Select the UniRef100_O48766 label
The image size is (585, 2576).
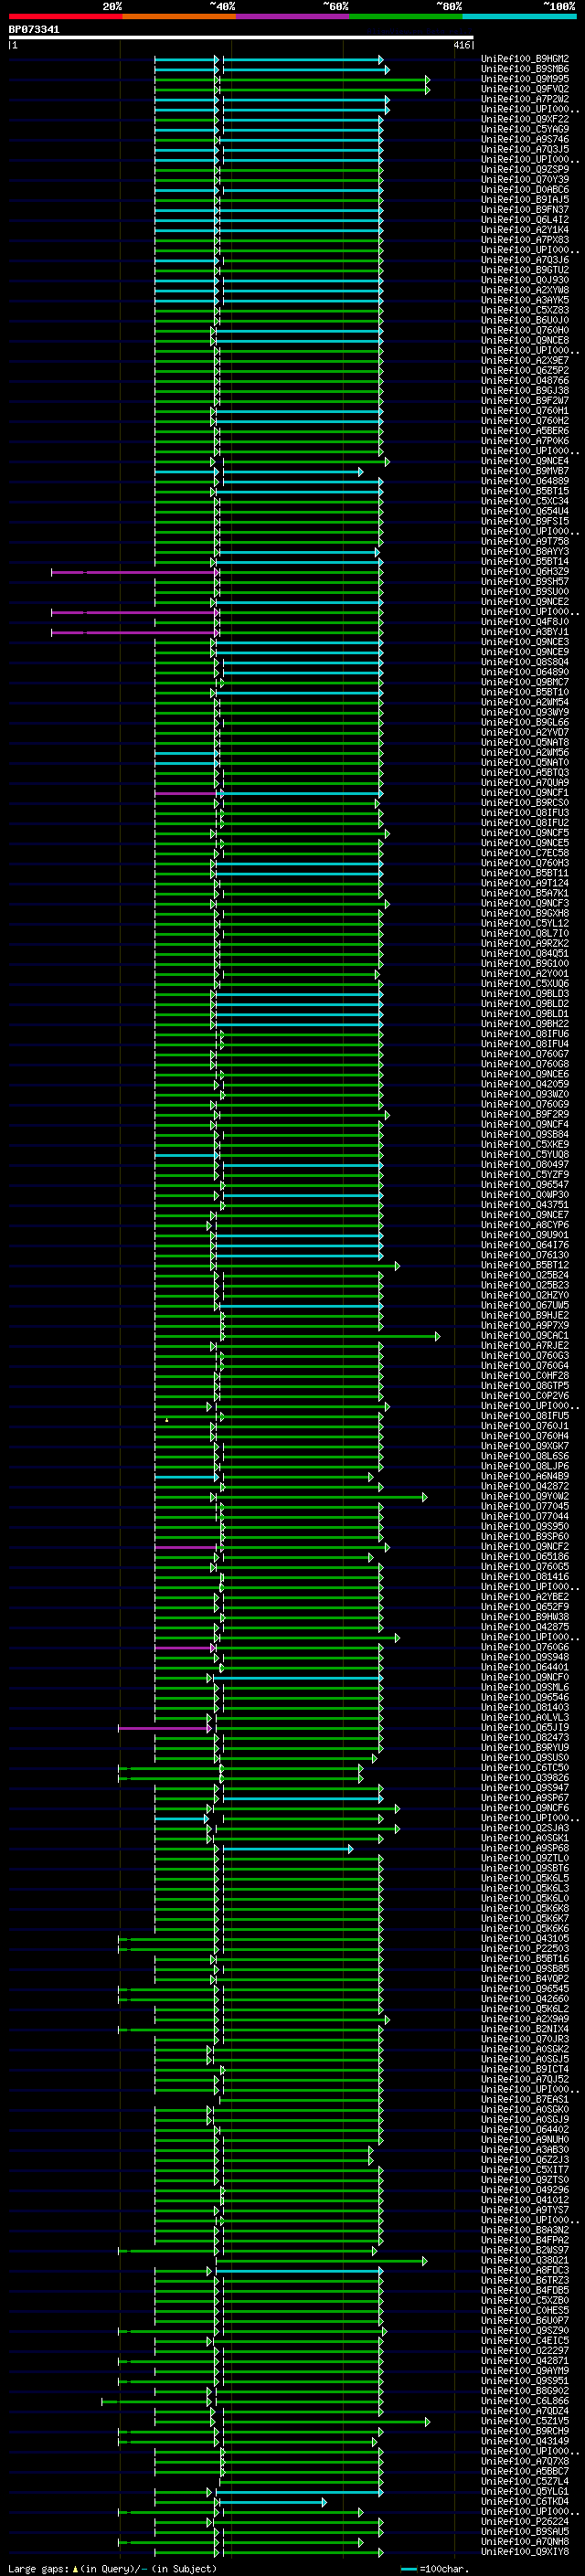click(x=525, y=381)
